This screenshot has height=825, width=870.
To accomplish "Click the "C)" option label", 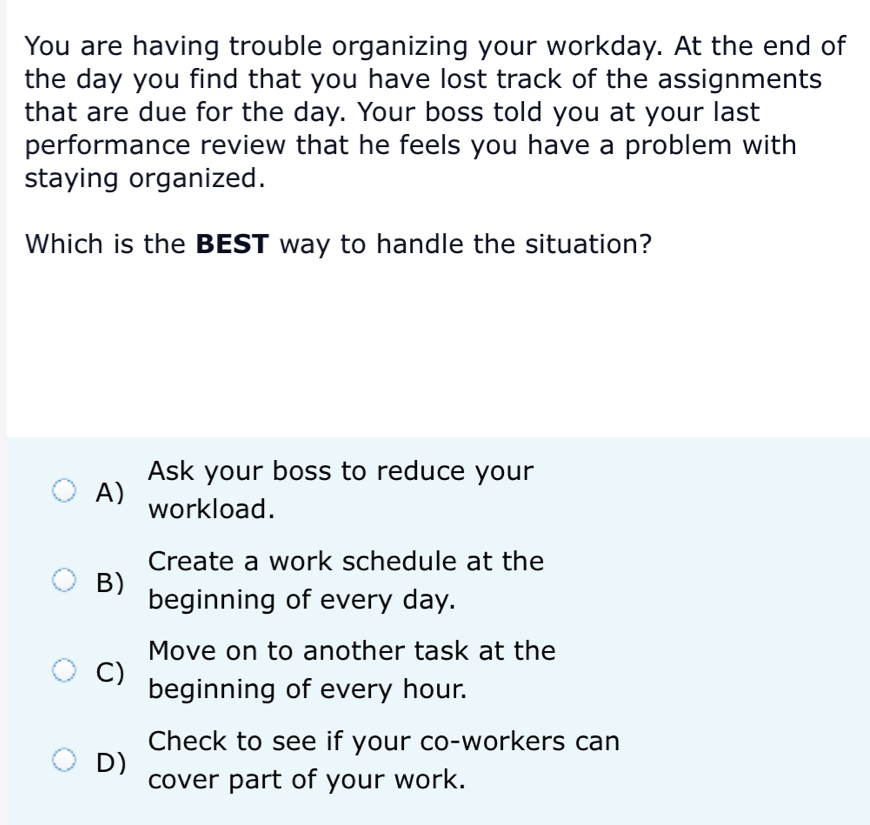I will click(110, 671).
